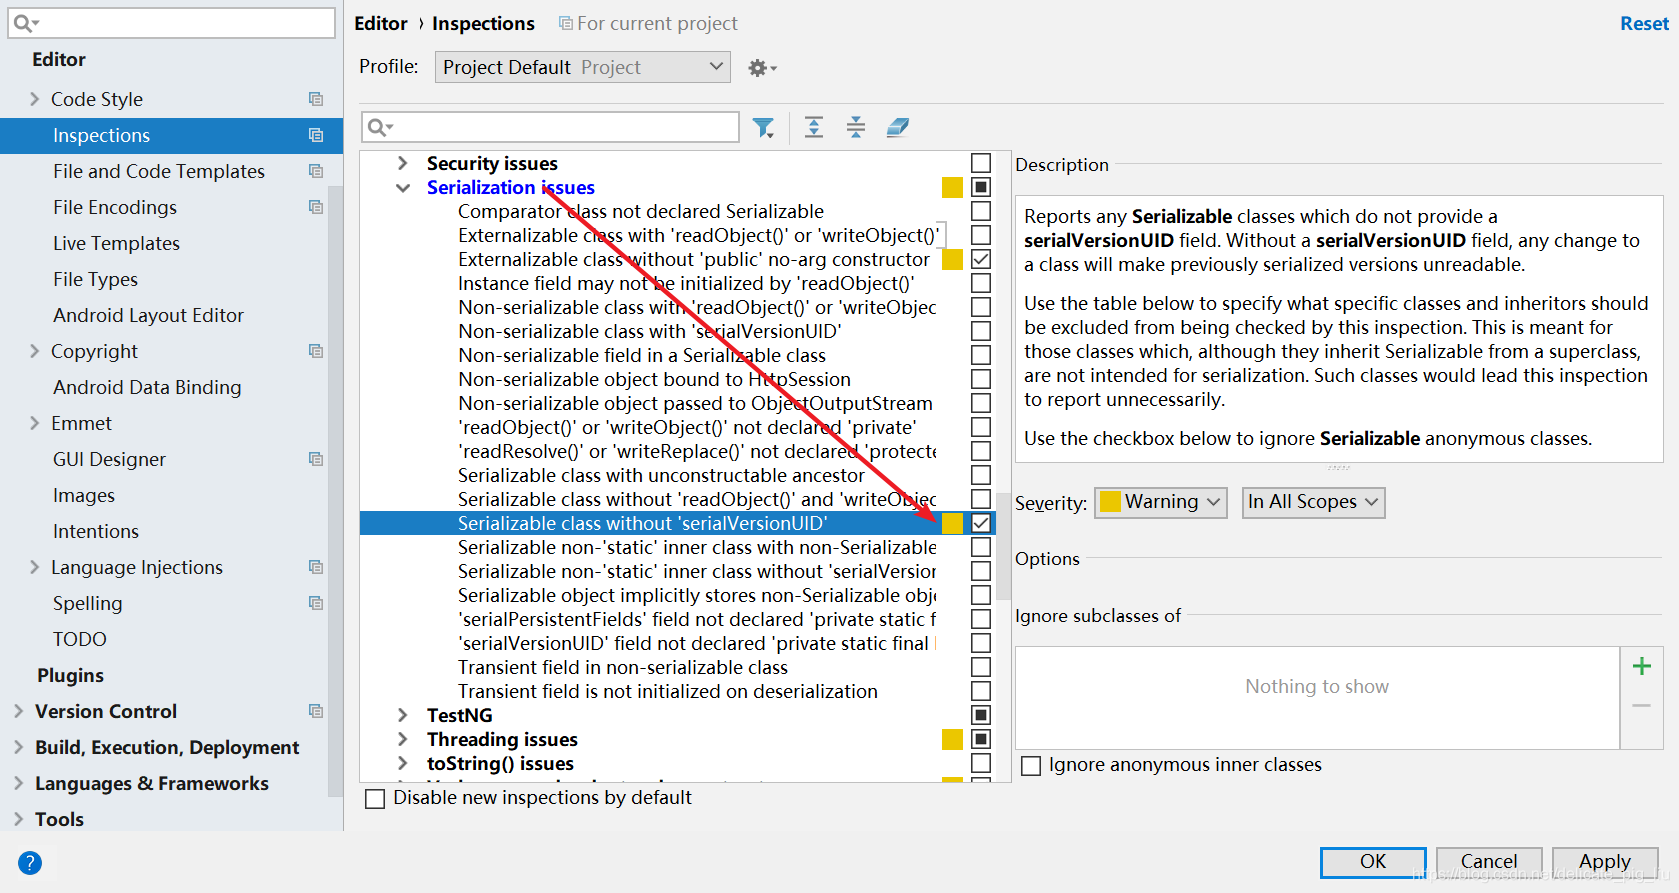The width and height of the screenshot is (1679, 893).
Task: Expand the toString() issues group
Action: pos(402,763)
